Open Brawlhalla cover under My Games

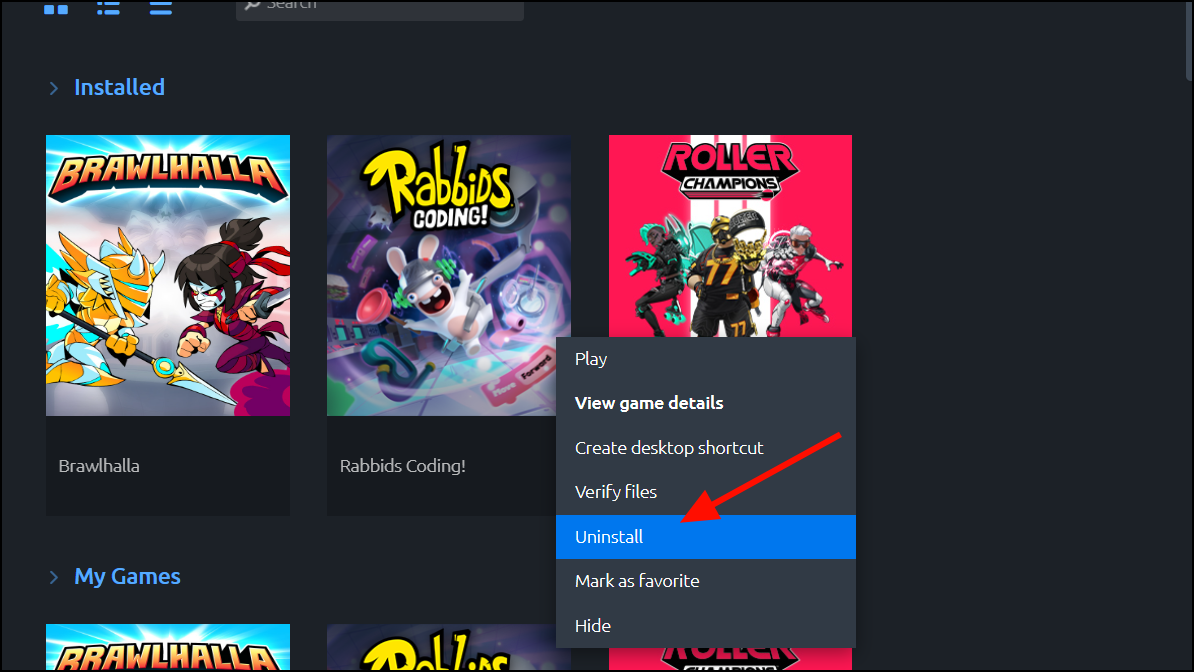[168, 648]
